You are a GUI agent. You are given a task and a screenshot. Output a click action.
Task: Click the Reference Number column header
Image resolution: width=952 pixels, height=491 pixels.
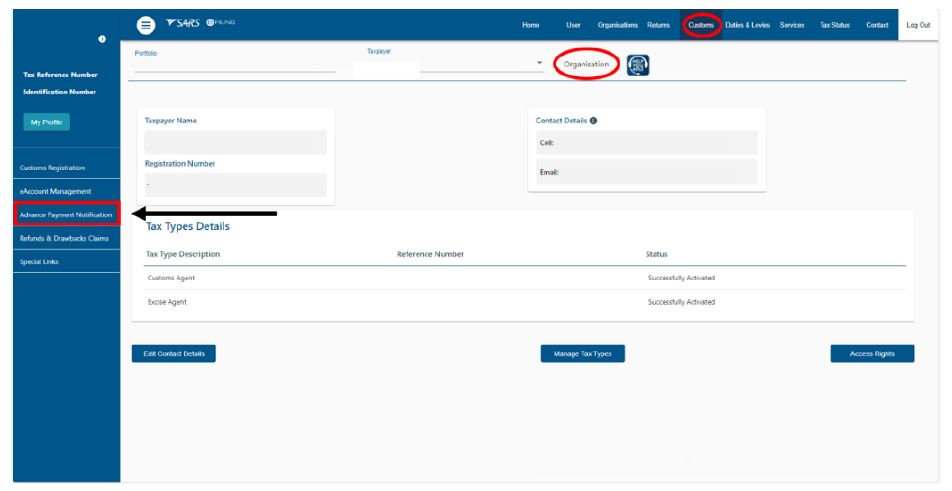[x=430, y=254]
